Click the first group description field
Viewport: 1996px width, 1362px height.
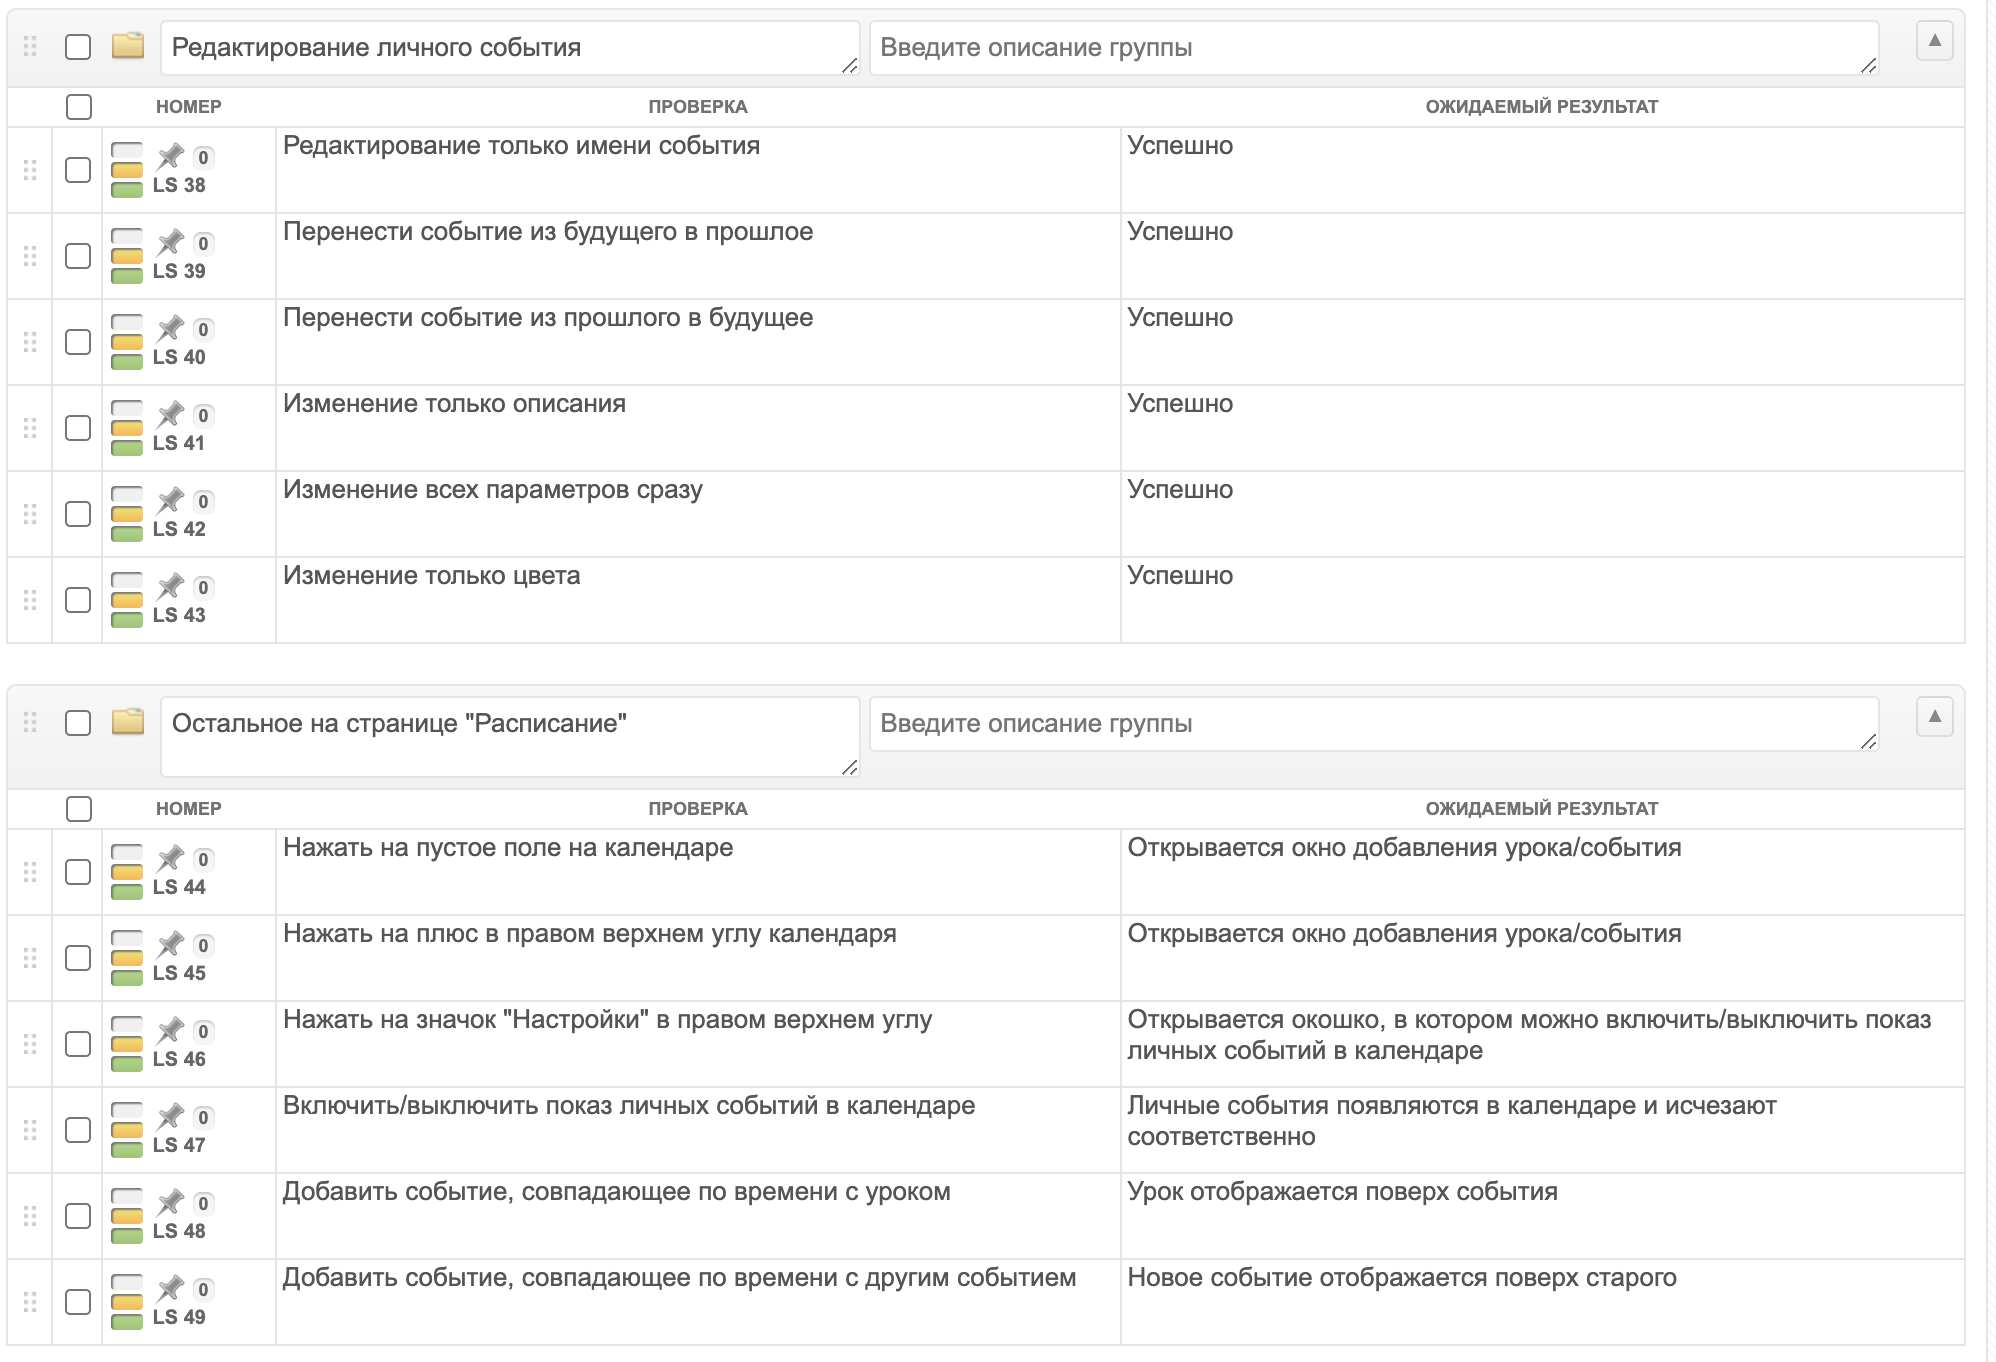[1374, 48]
